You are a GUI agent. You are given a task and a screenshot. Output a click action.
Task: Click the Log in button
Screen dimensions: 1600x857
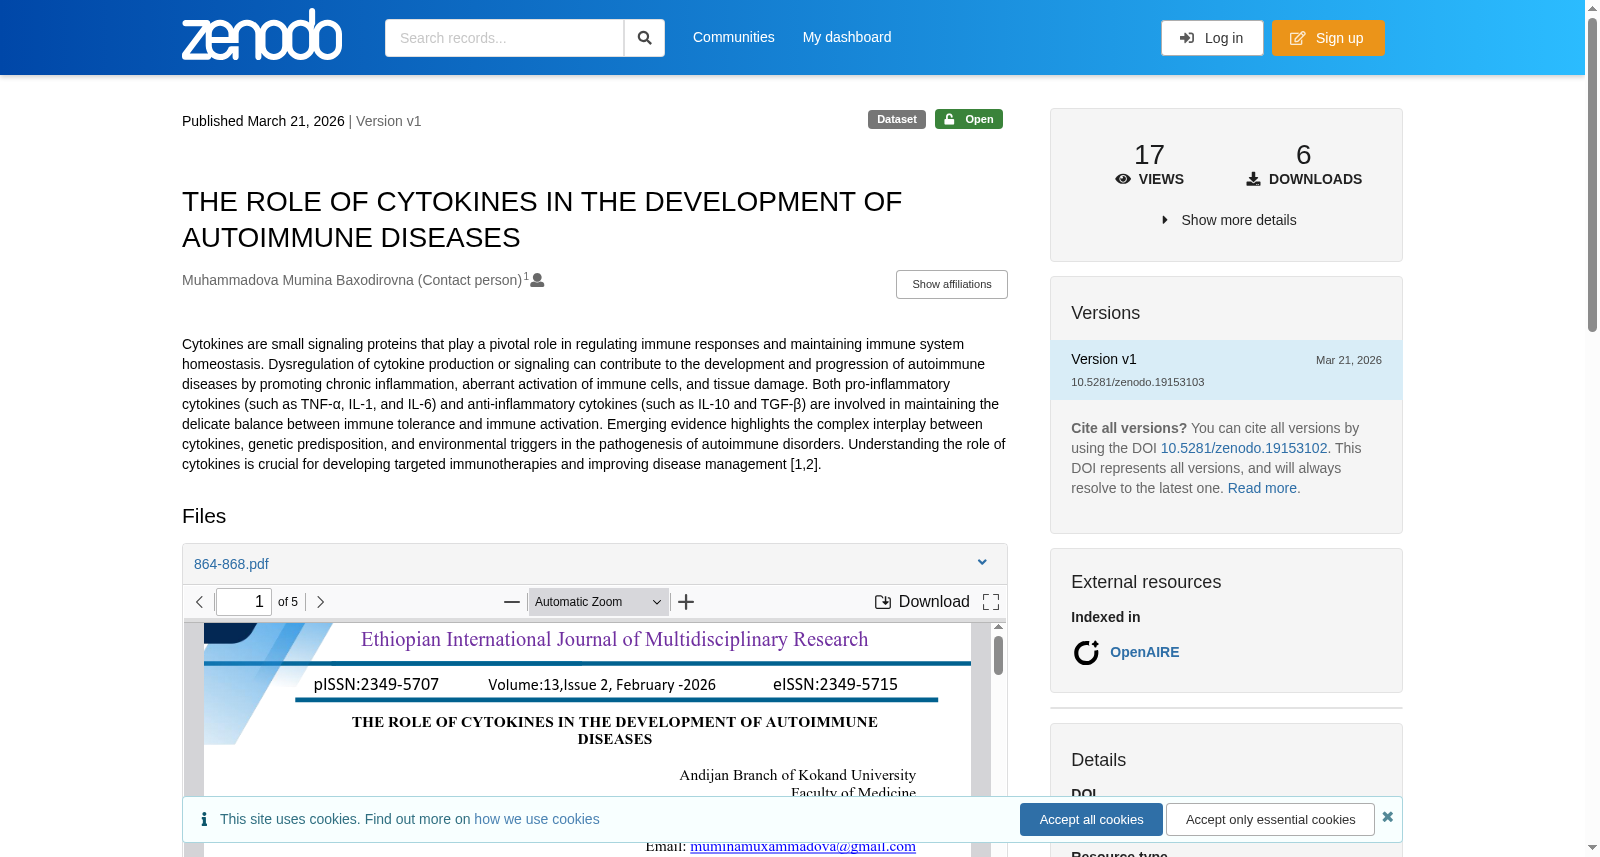point(1212,38)
